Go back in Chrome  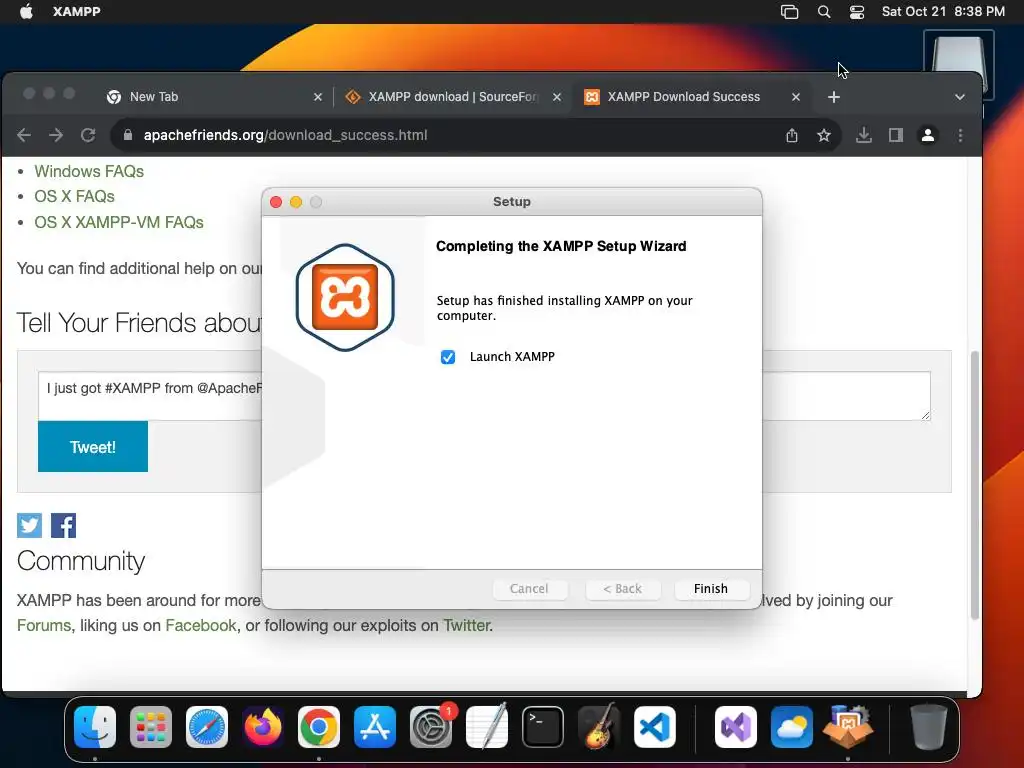[24, 135]
